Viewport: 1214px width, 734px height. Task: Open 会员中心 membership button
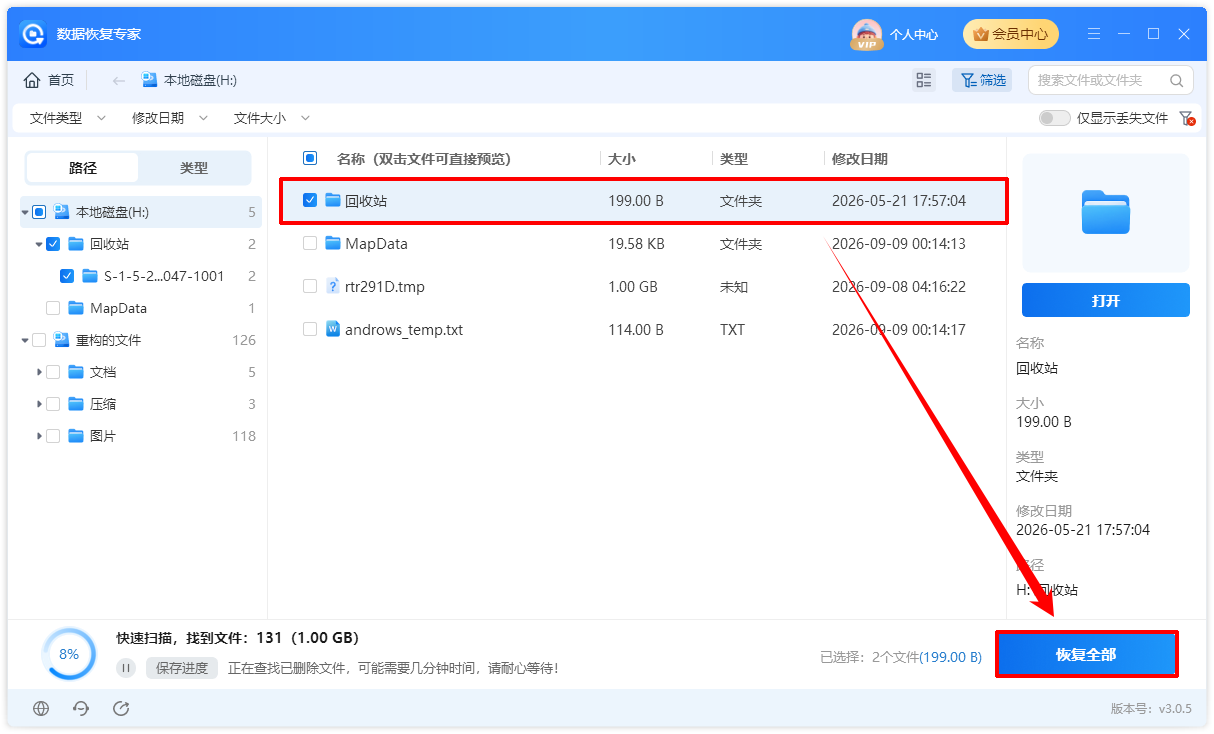(1010, 34)
